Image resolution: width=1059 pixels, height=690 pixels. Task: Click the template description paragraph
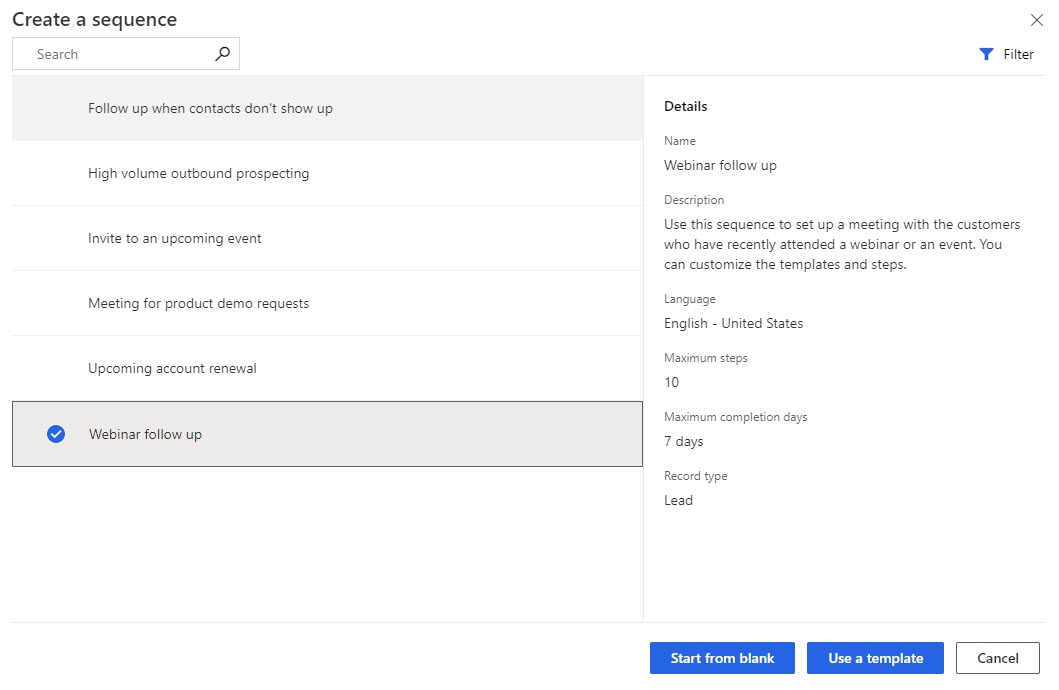click(x=841, y=244)
